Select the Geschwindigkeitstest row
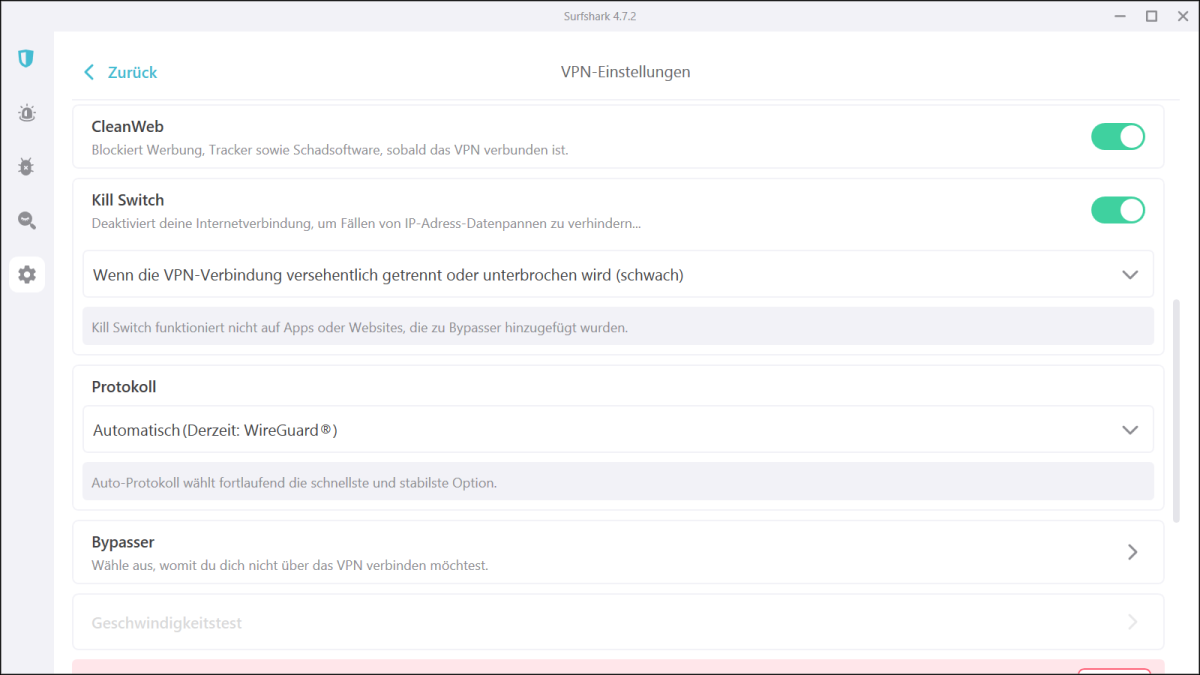Screen dimensions: 1200x675 pos(618,622)
